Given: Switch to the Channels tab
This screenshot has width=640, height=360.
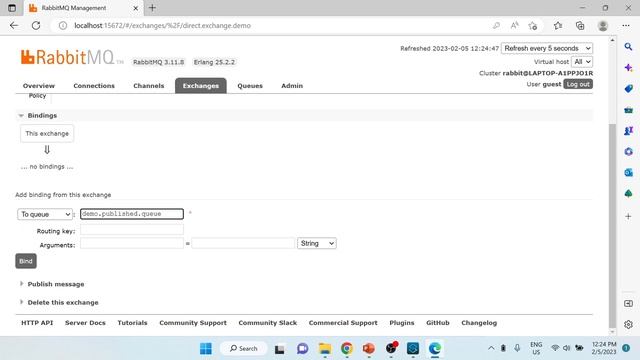Looking at the screenshot, I should point(149,86).
